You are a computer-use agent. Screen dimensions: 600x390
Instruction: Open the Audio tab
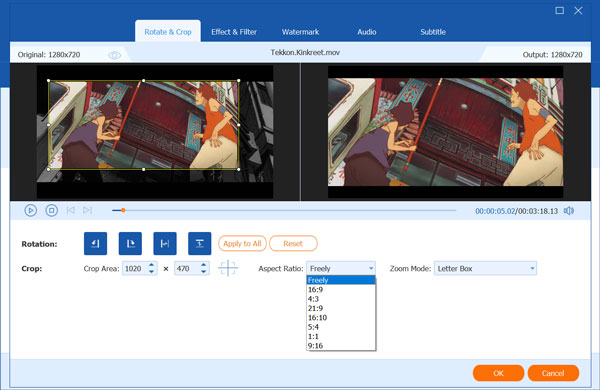coord(367,32)
